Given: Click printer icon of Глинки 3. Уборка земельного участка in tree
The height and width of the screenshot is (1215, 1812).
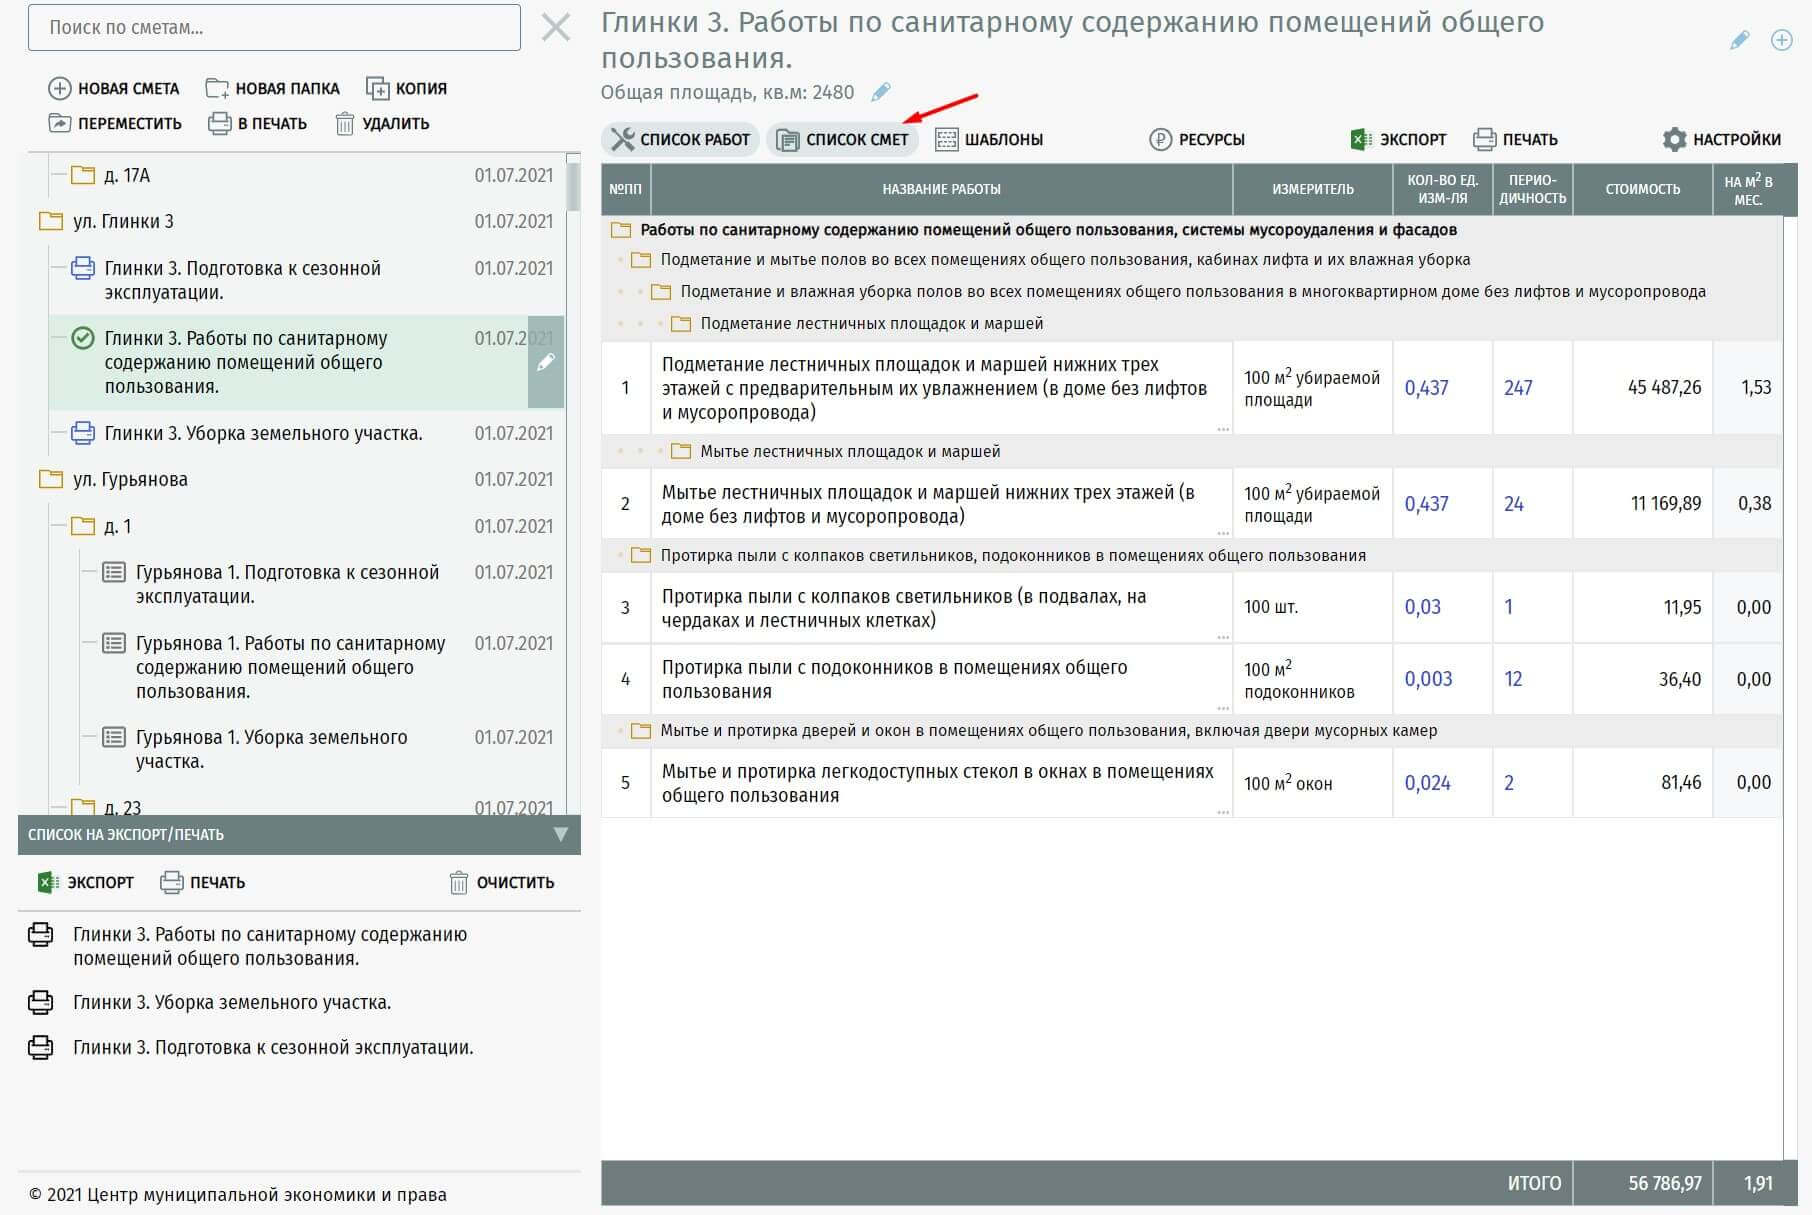Looking at the screenshot, I should tap(83, 433).
